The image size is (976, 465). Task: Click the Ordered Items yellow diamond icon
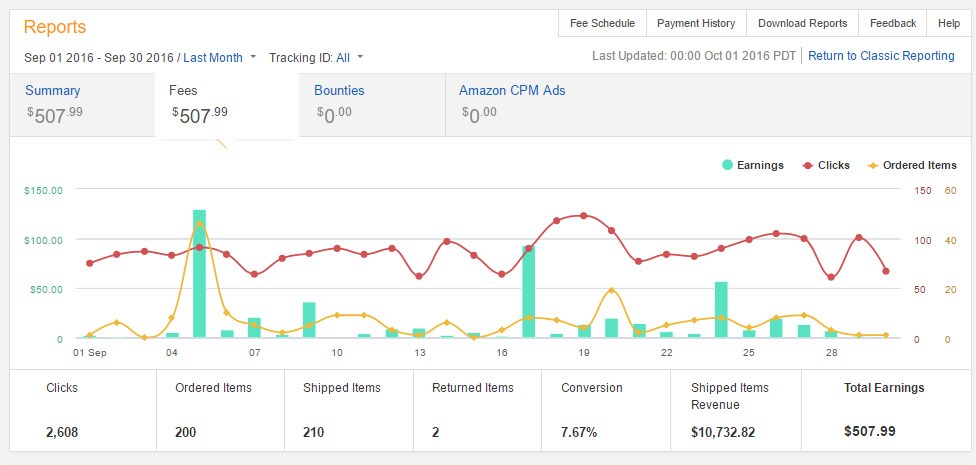pos(873,166)
